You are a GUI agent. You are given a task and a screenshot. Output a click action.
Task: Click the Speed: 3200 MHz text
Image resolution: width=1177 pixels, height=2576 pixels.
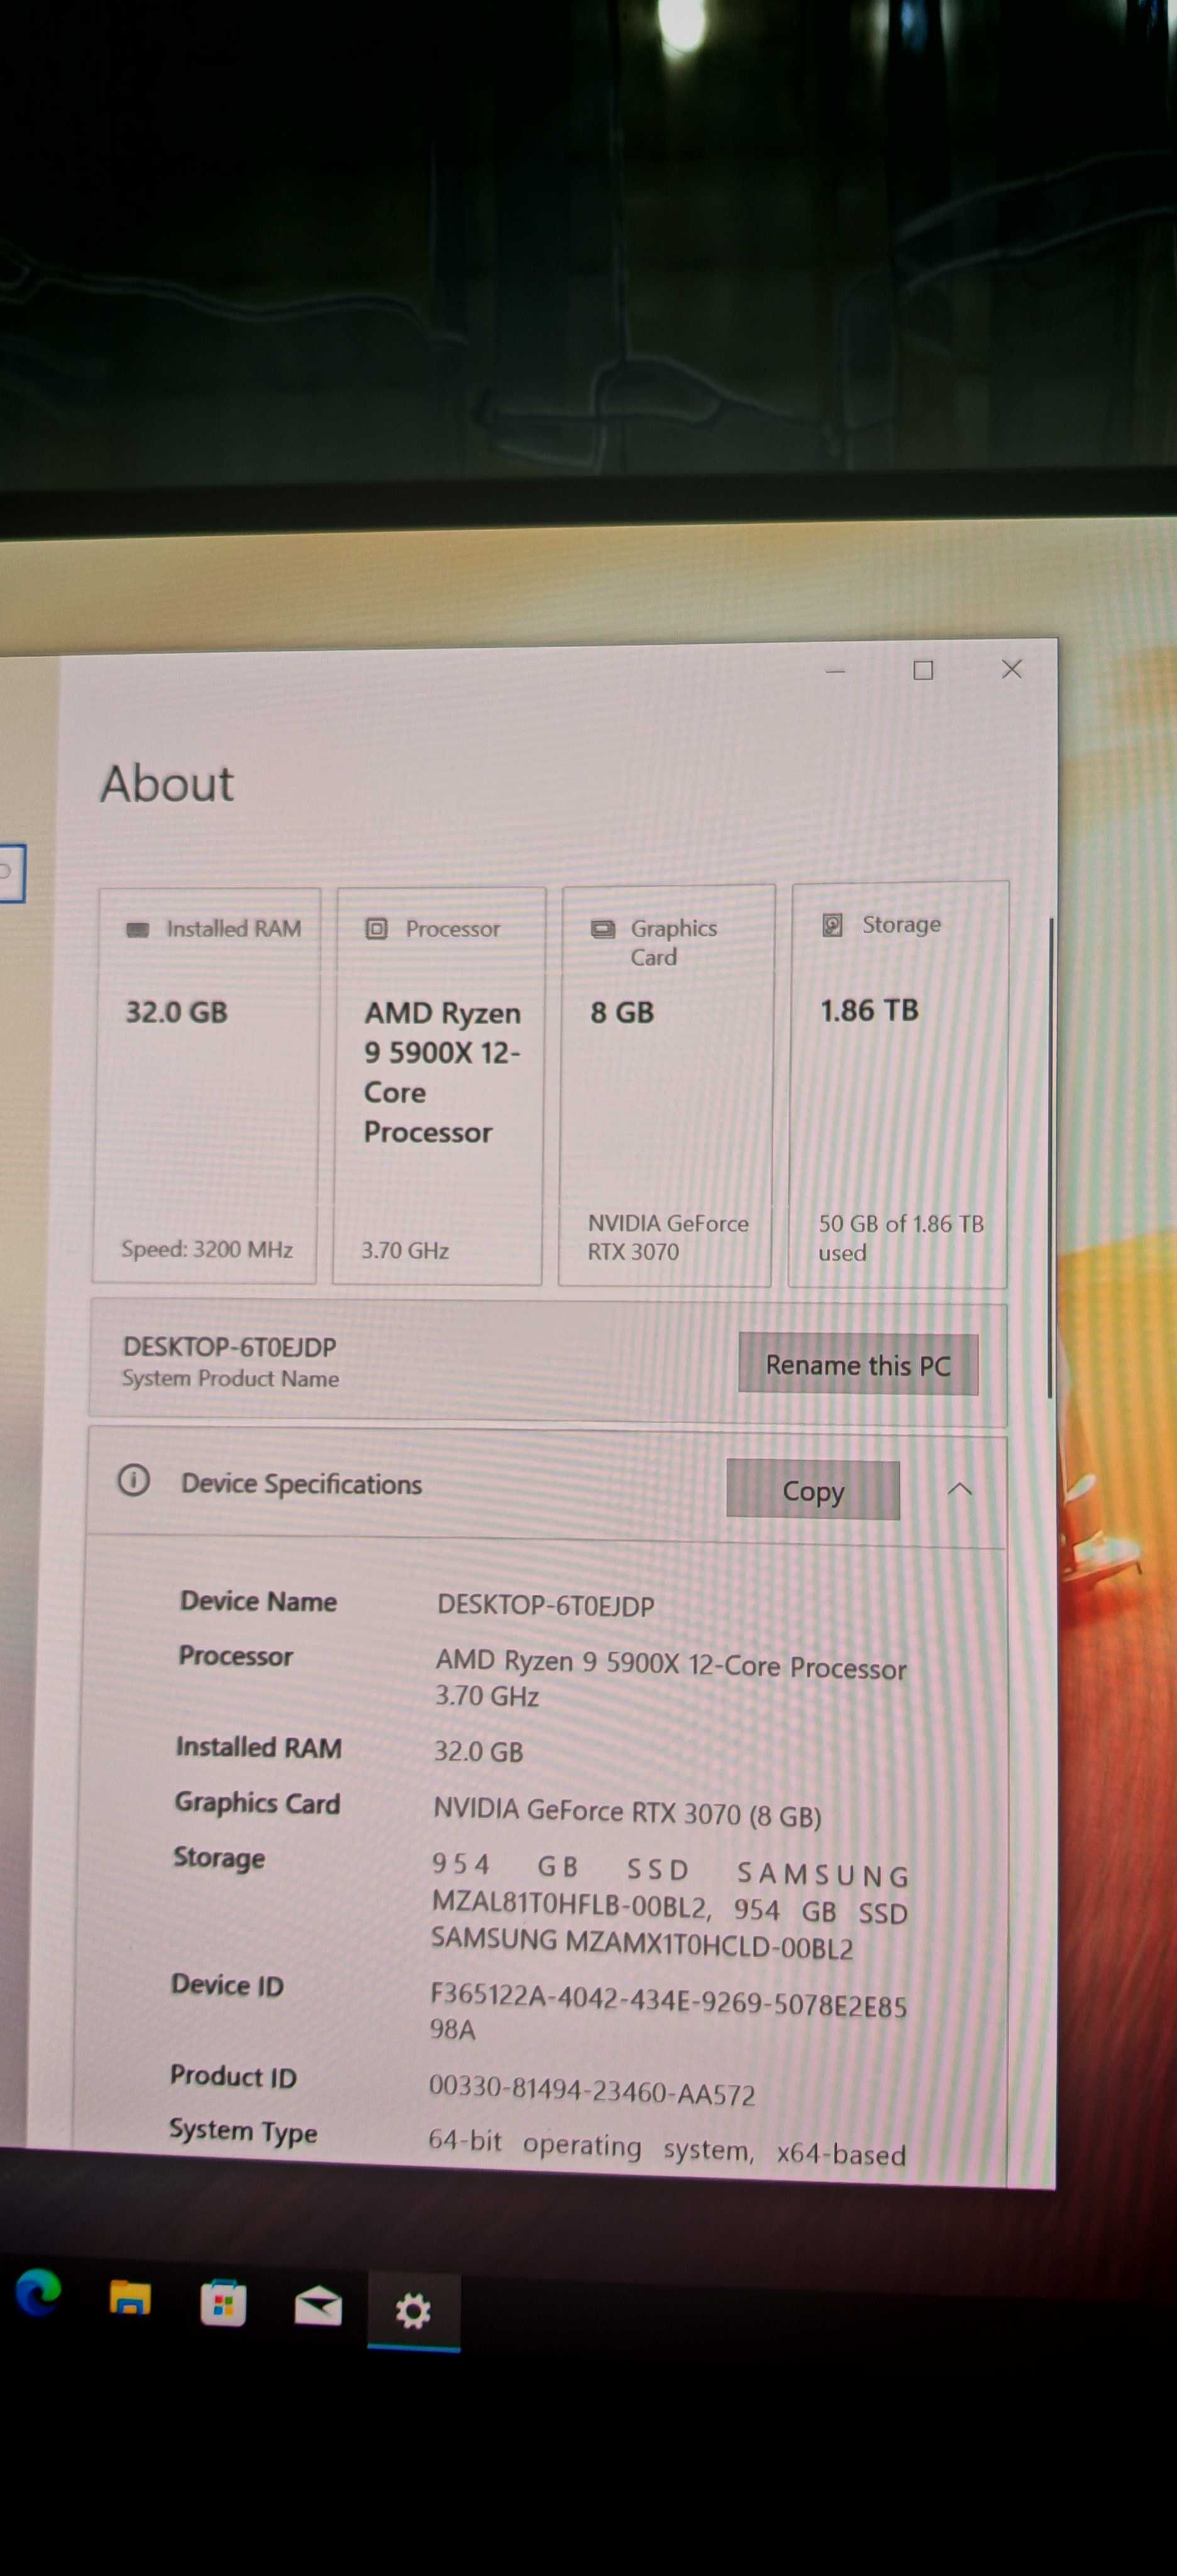click(x=207, y=1249)
